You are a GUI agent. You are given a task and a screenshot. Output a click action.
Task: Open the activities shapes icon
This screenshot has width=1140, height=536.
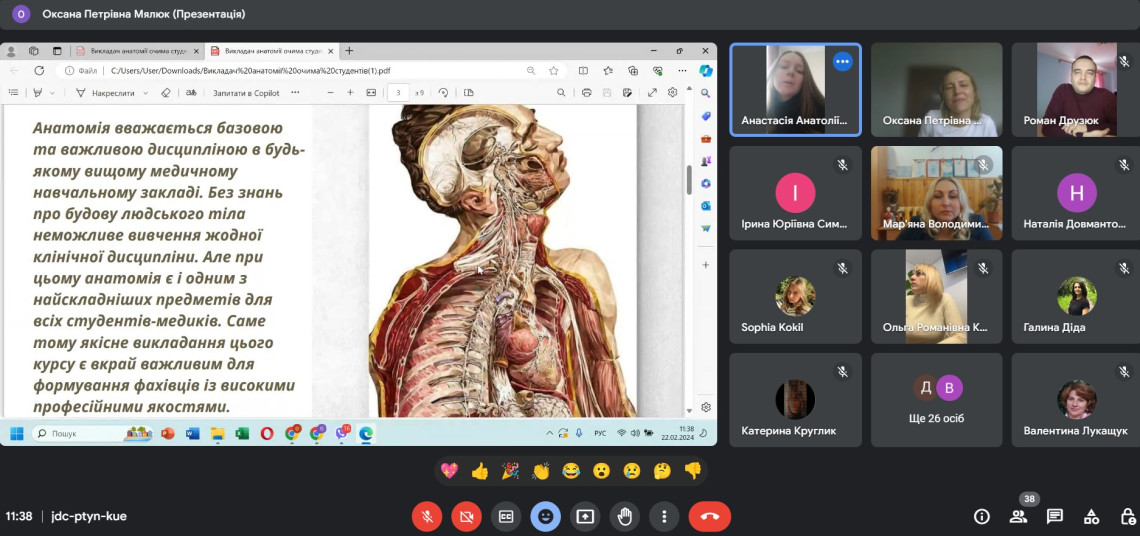pos(1091,516)
